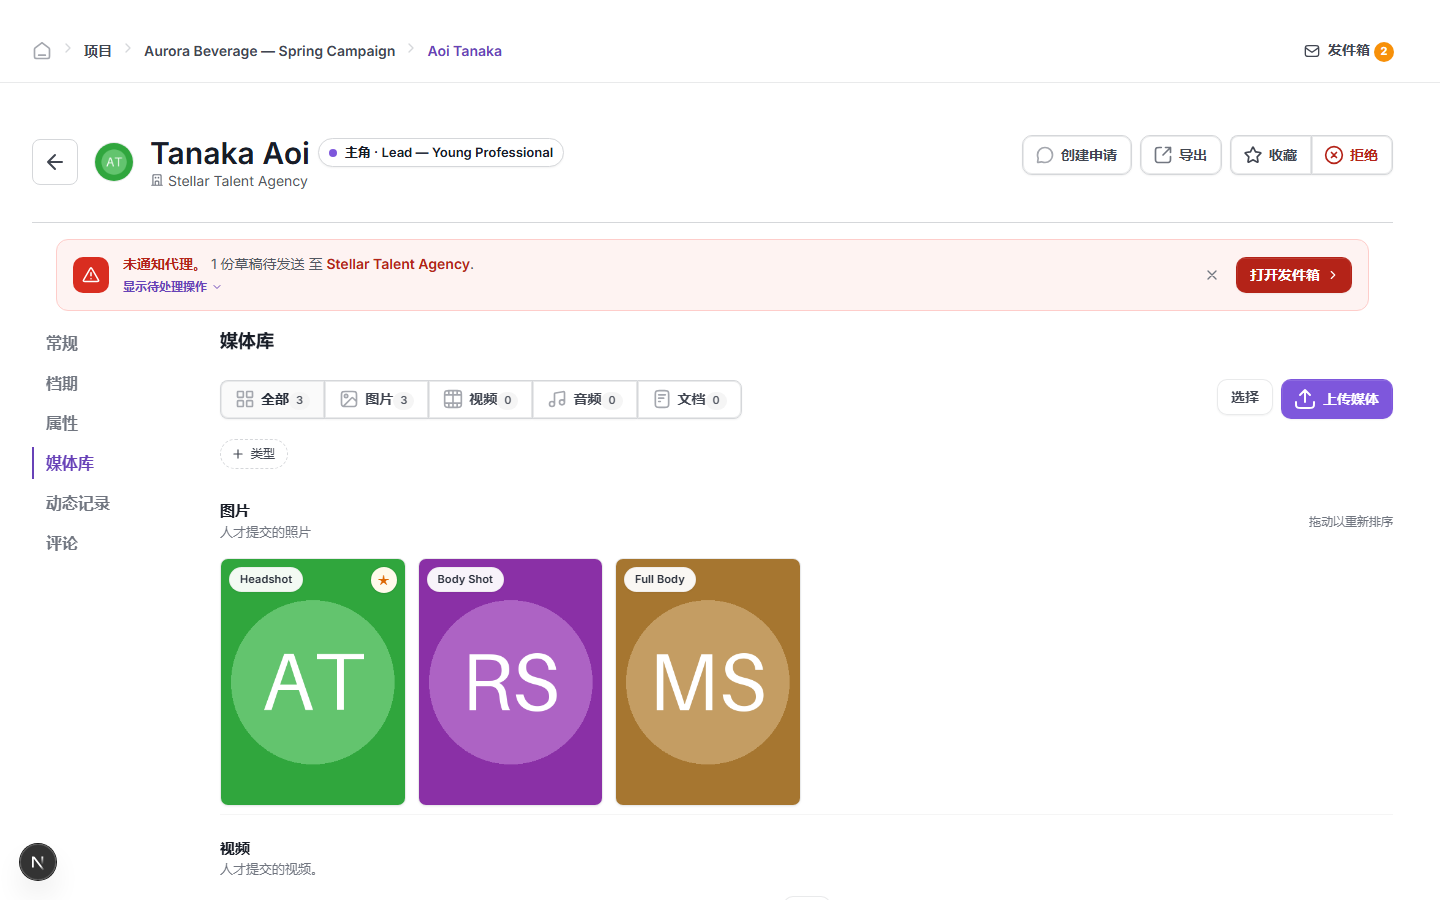Go to the home breadcrumb icon

tap(42, 51)
